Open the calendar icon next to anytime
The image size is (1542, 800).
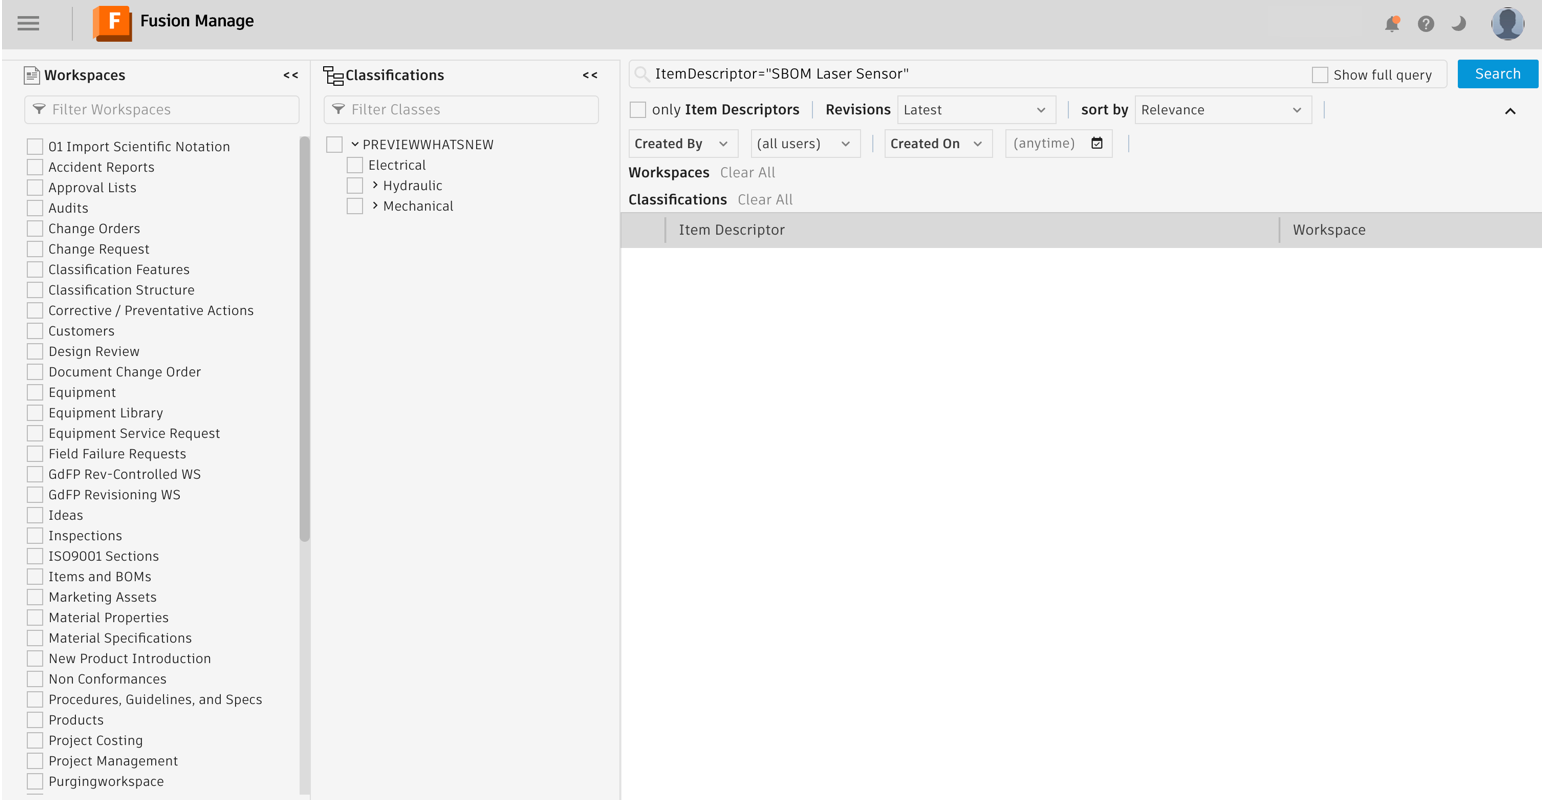(x=1097, y=143)
